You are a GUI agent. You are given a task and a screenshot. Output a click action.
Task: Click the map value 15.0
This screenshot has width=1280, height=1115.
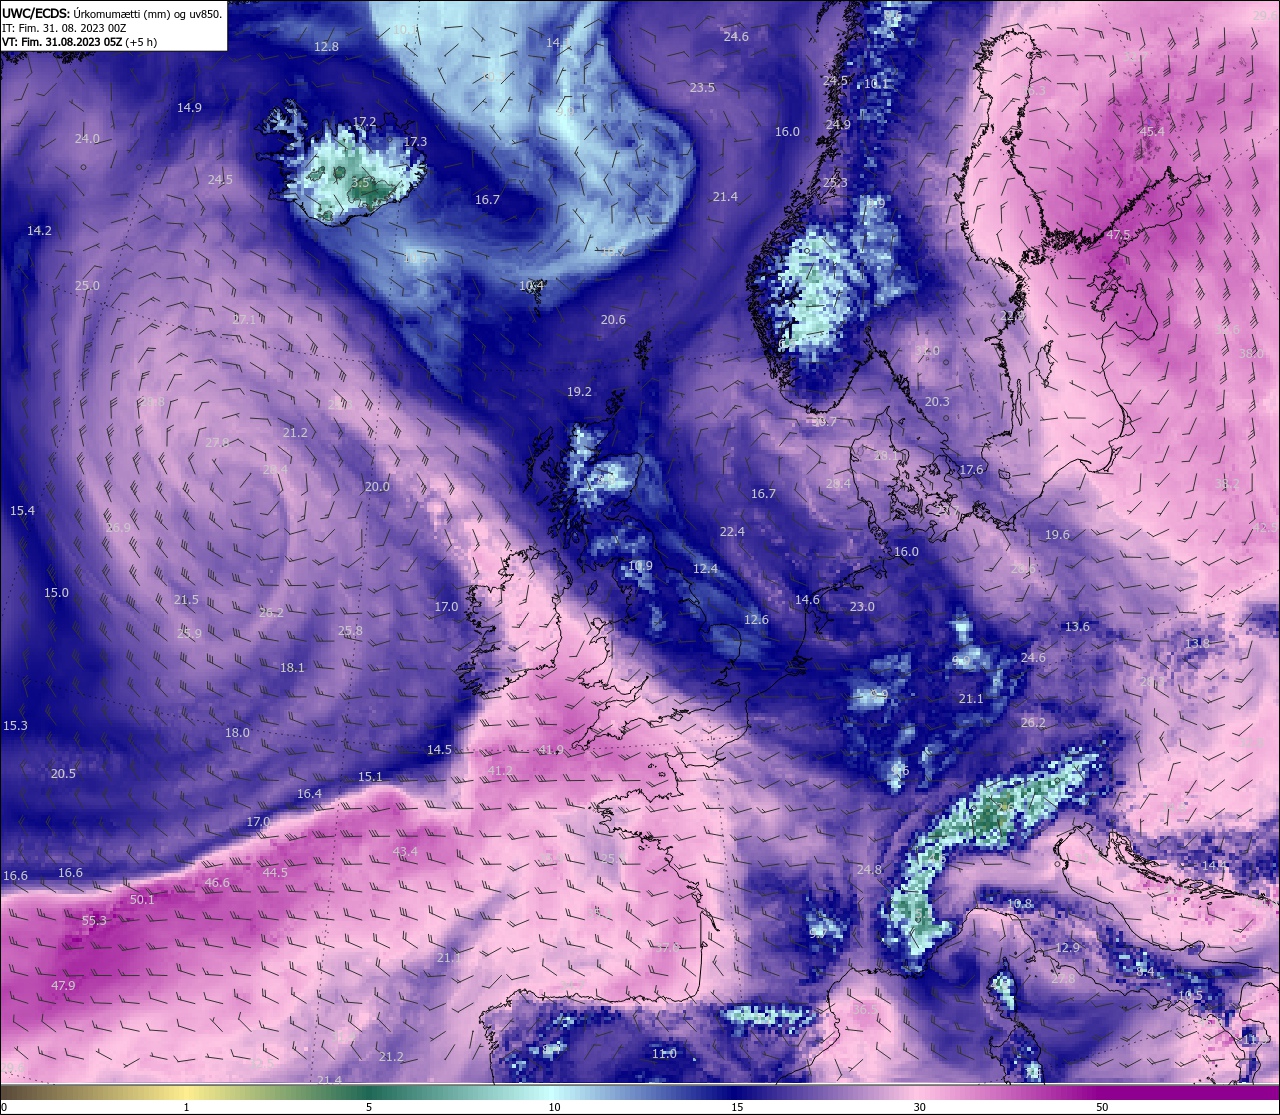point(56,592)
